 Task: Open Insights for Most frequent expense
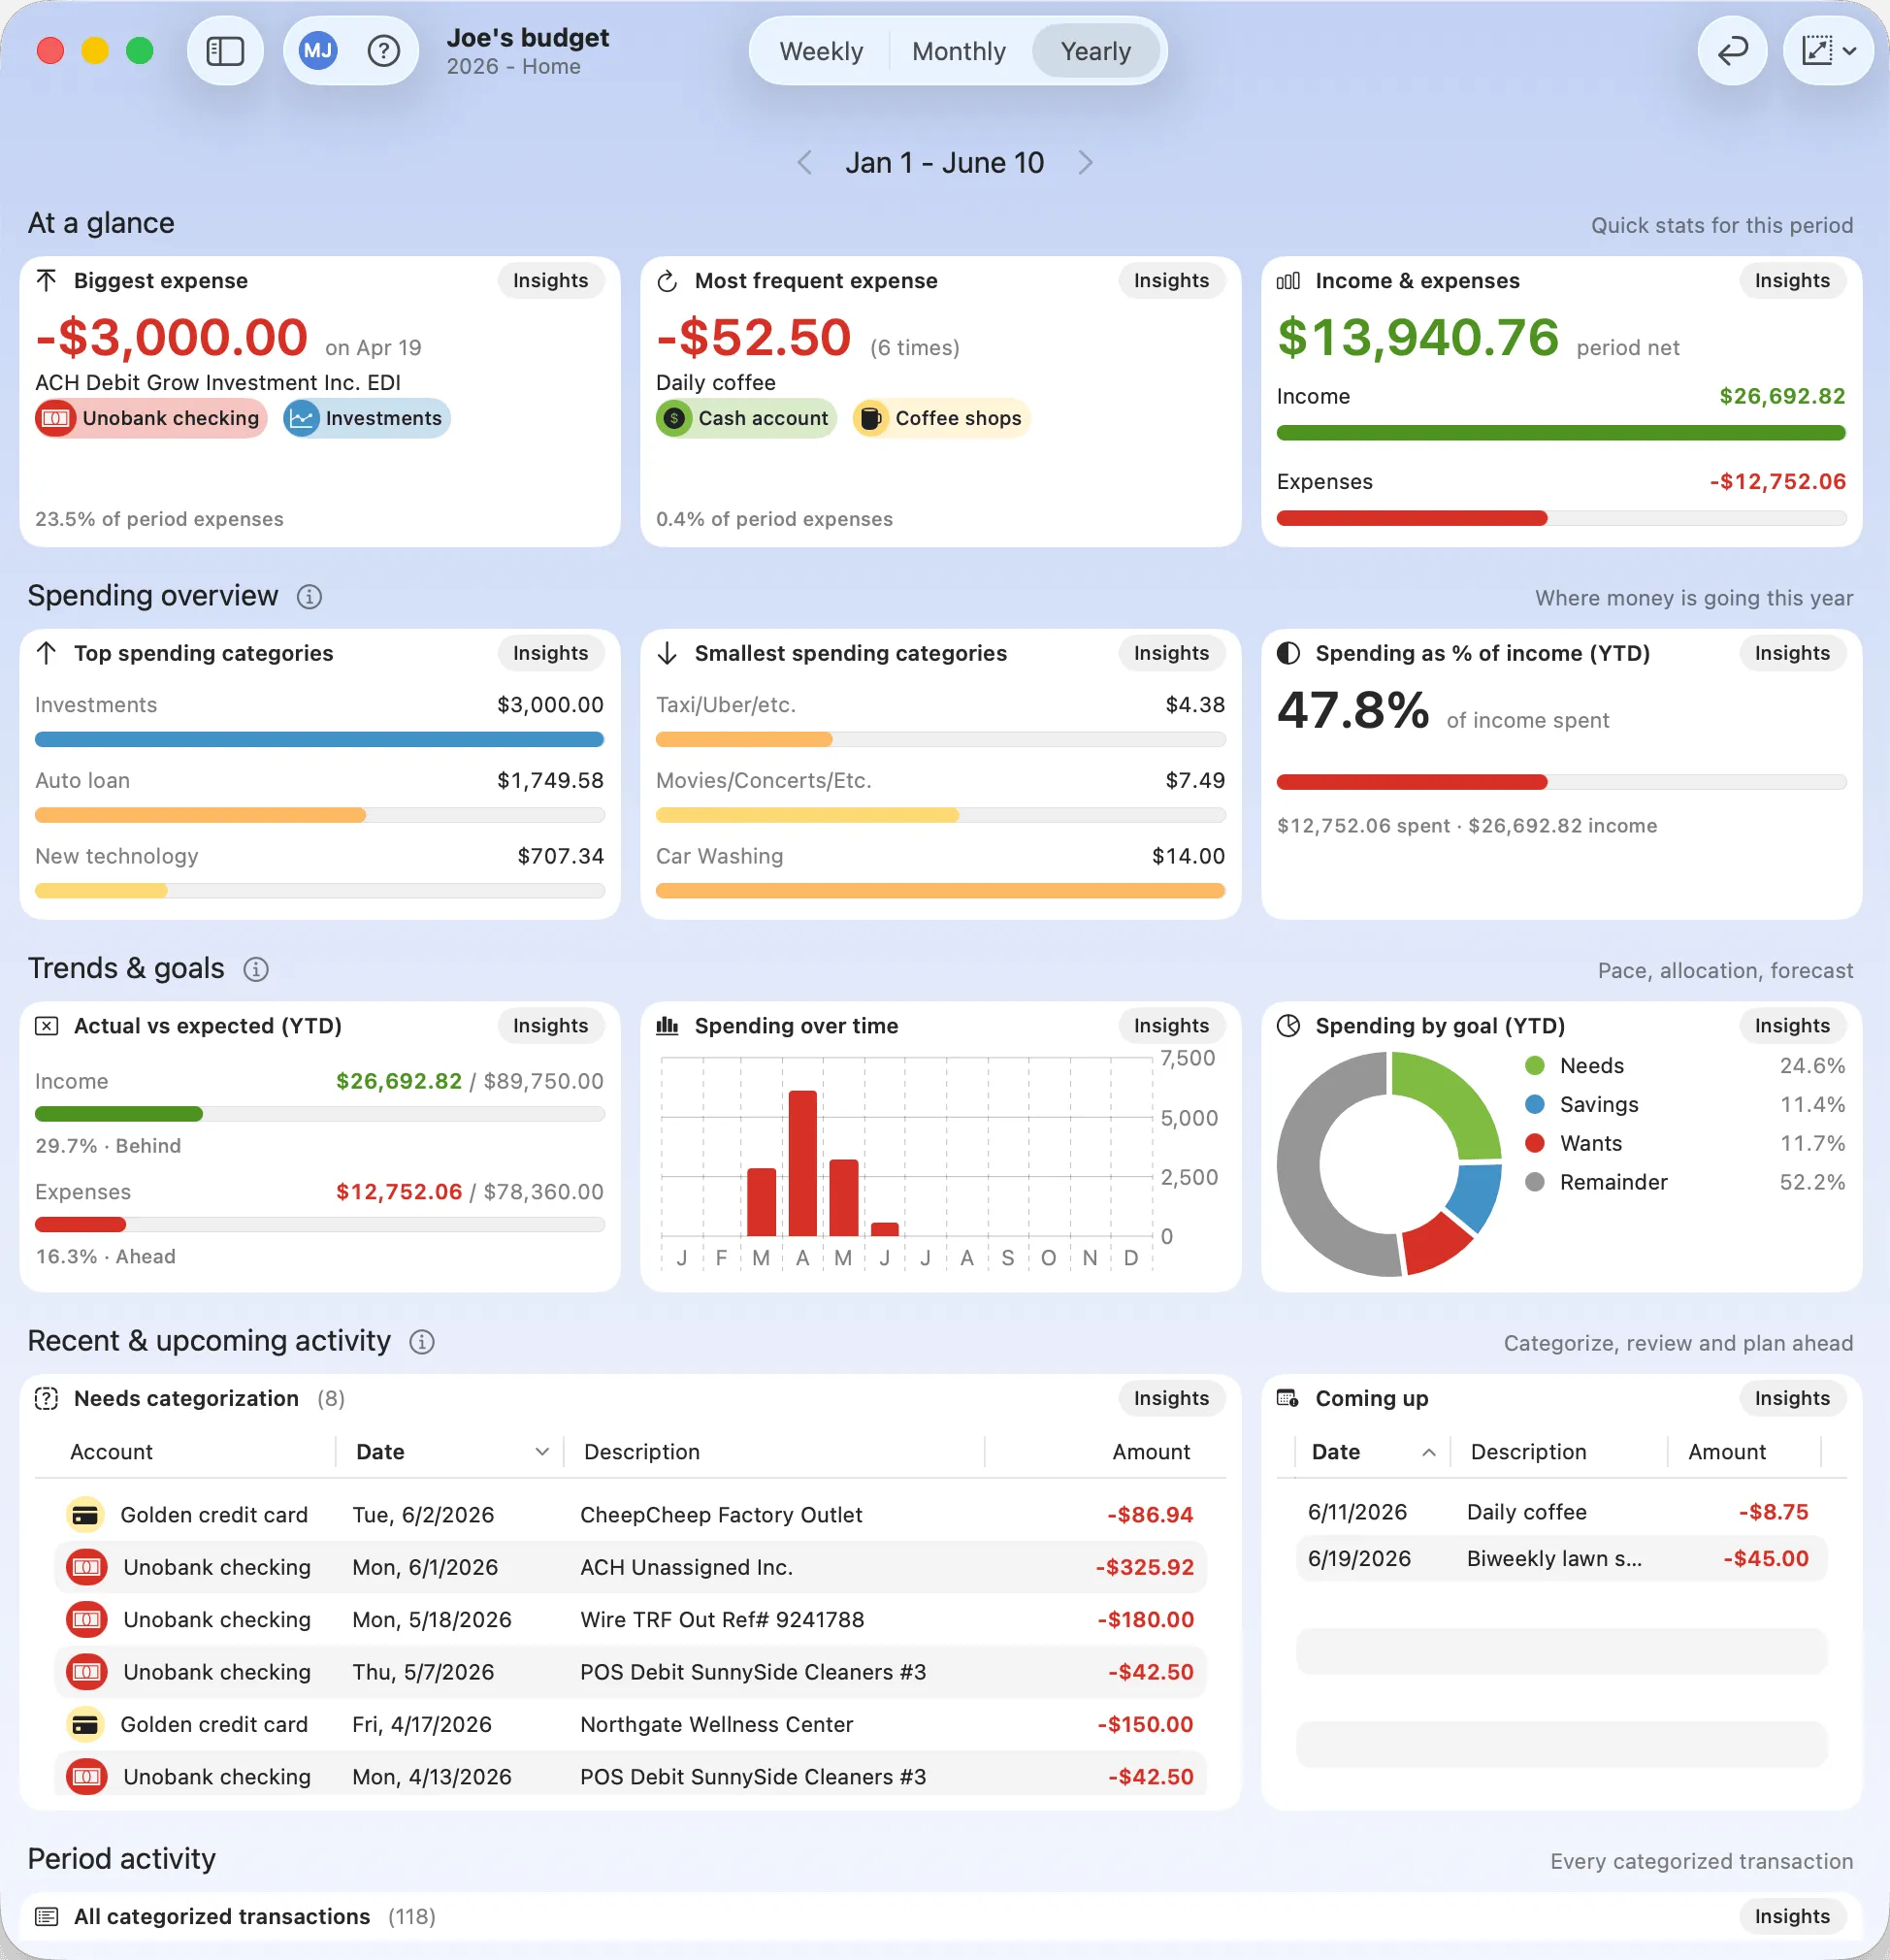click(1171, 281)
